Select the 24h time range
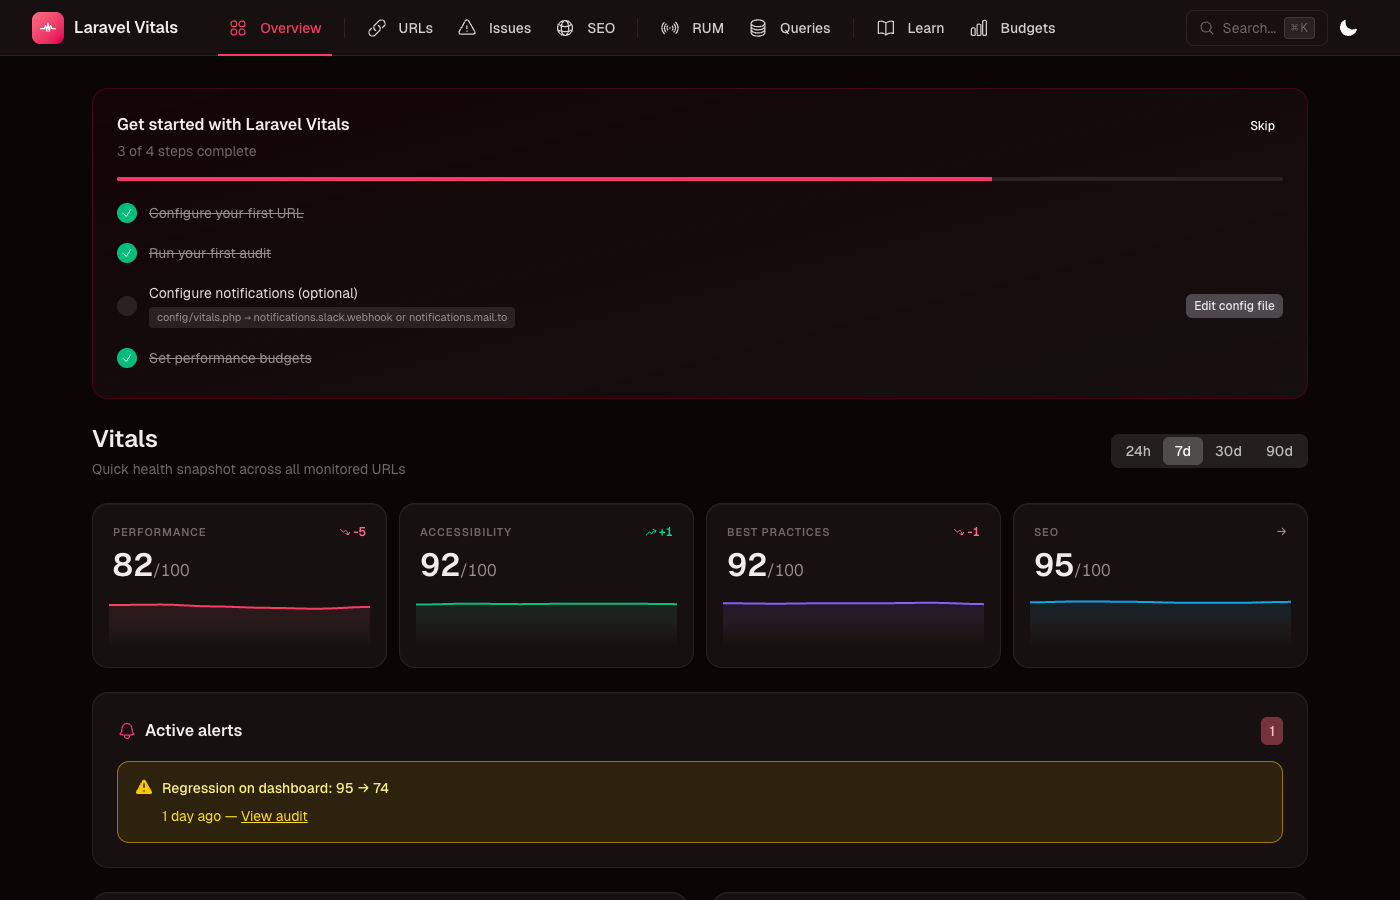This screenshot has height=900, width=1400. click(1138, 451)
